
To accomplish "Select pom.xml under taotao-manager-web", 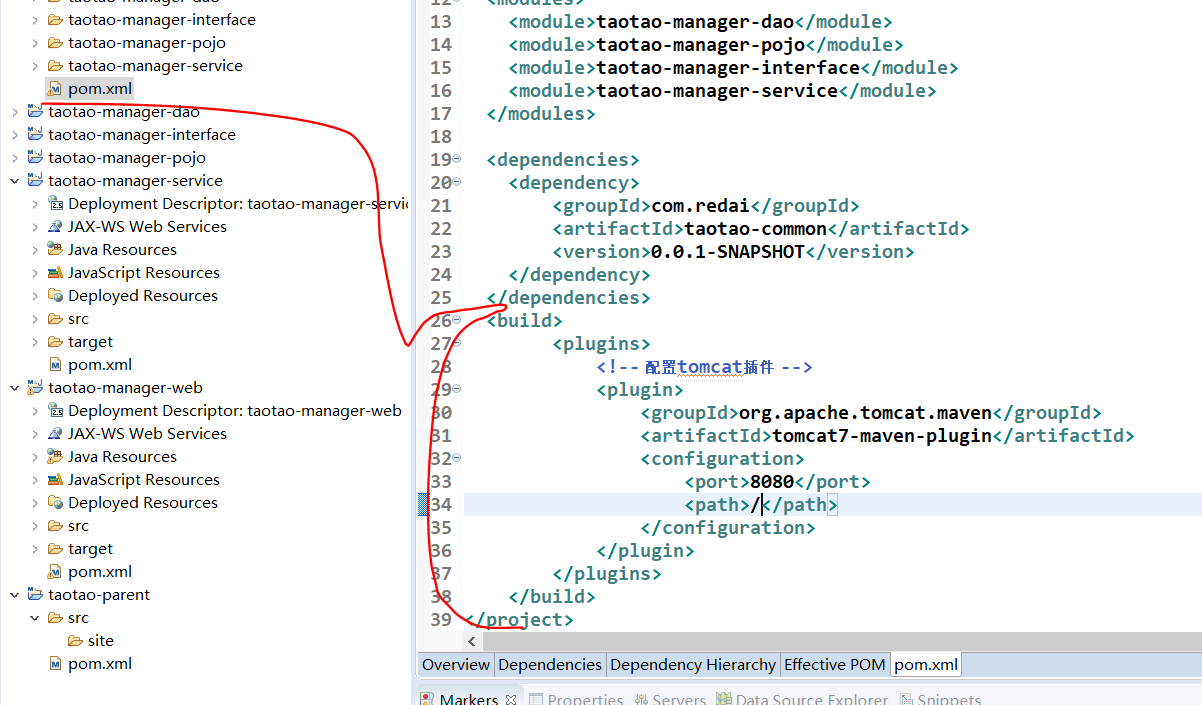I will 100,572.
